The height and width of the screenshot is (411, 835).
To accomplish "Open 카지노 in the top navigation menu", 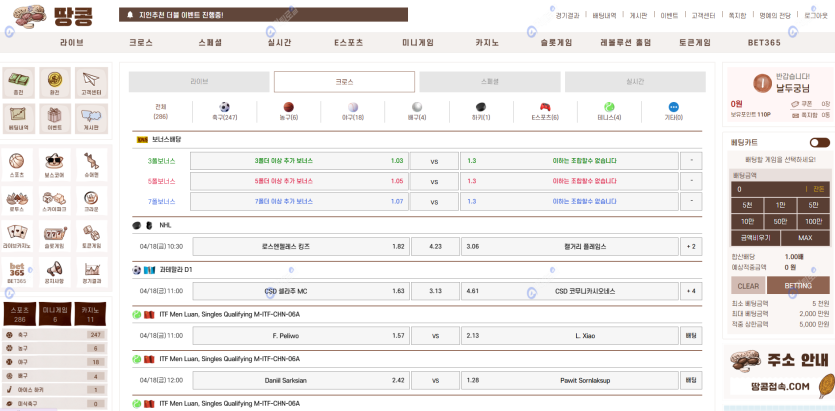I will pos(487,43).
